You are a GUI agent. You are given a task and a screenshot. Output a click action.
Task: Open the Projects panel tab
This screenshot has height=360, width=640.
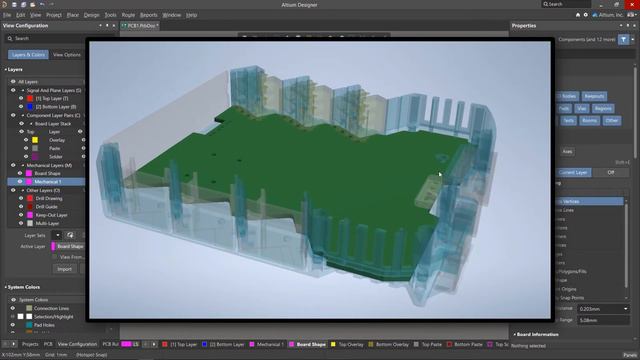point(30,344)
